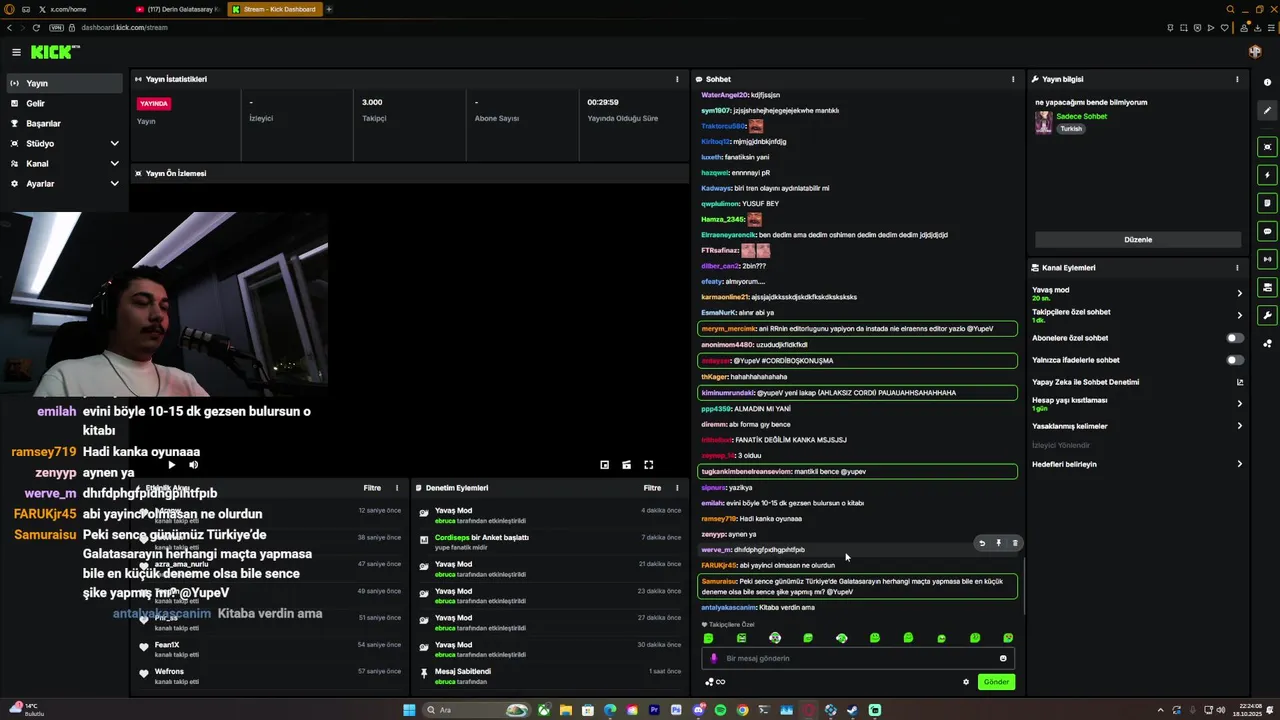
Task: Open Denetim Eylemleri panel three-dot menu
Action: click(677, 488)
